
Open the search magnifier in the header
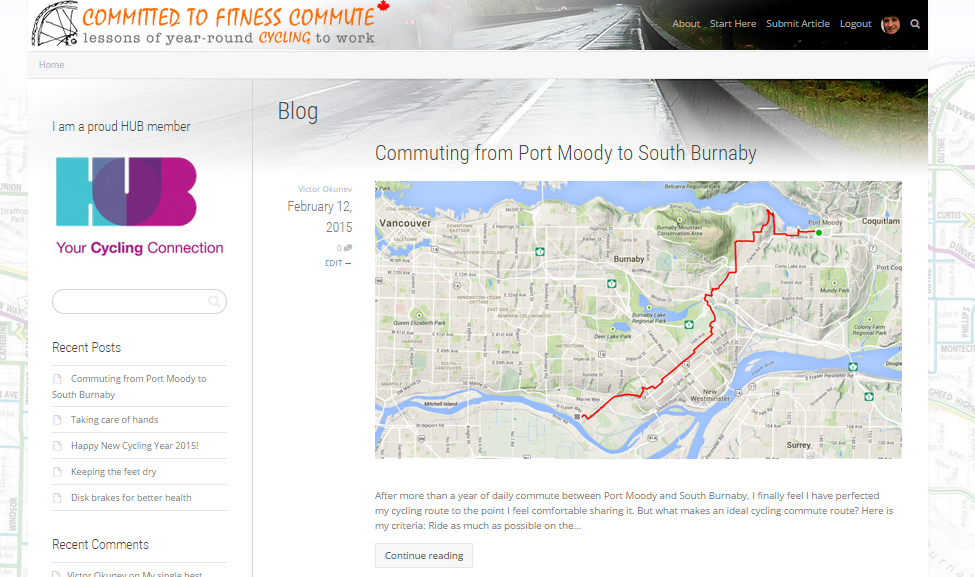tap(915, 24)
